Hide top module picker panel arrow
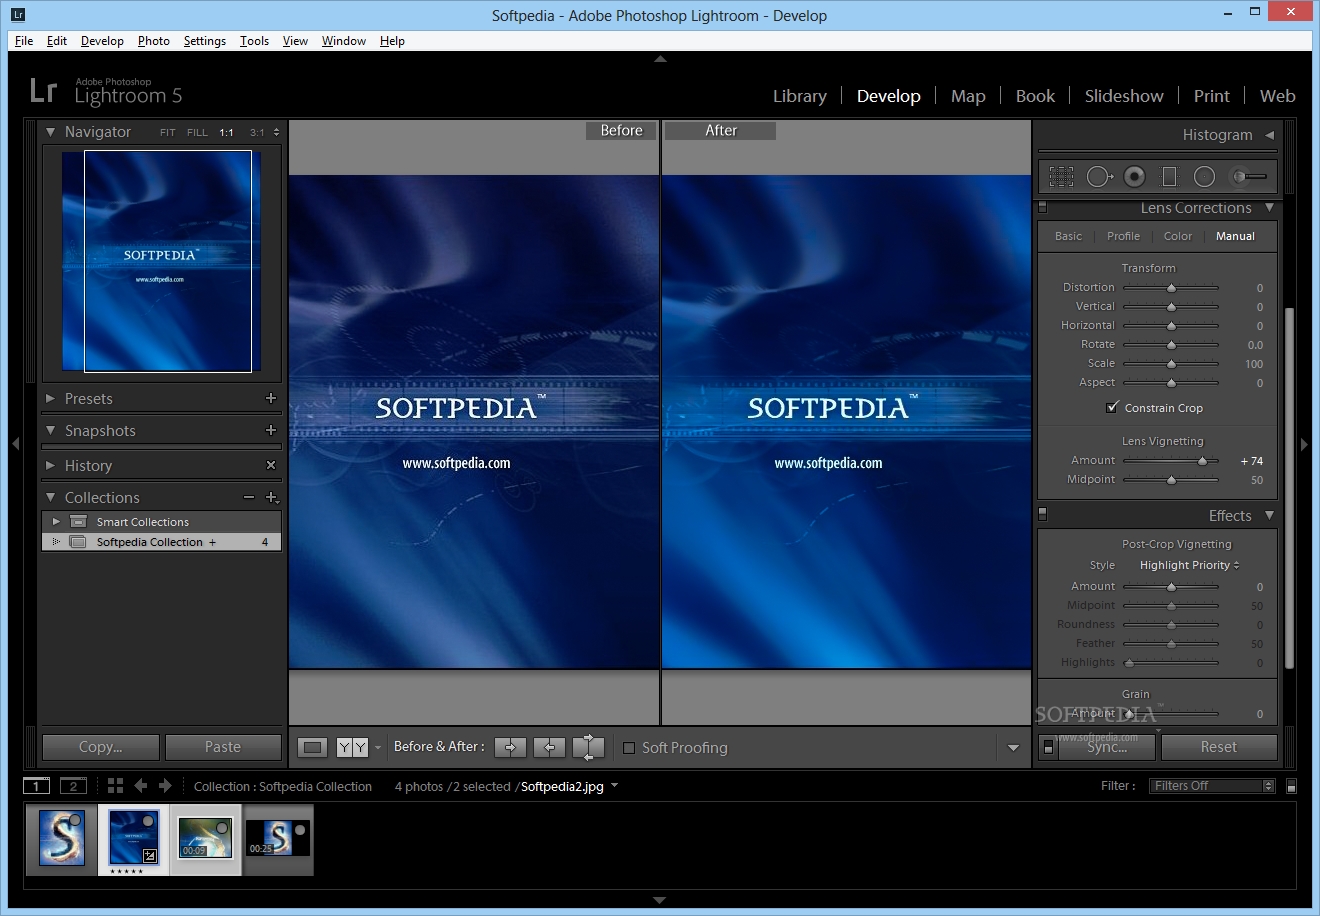 [x=660, y=59]
